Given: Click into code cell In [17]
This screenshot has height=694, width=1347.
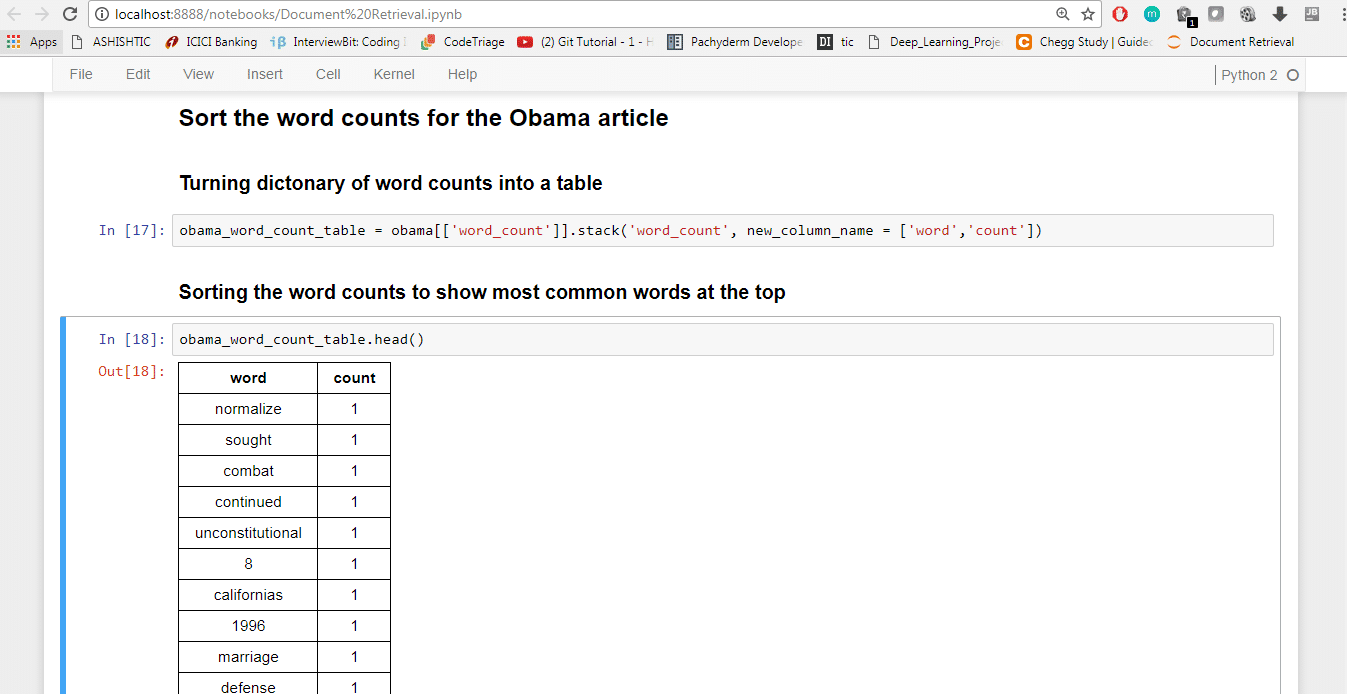Looking at the screenshot, I should 723,230.
